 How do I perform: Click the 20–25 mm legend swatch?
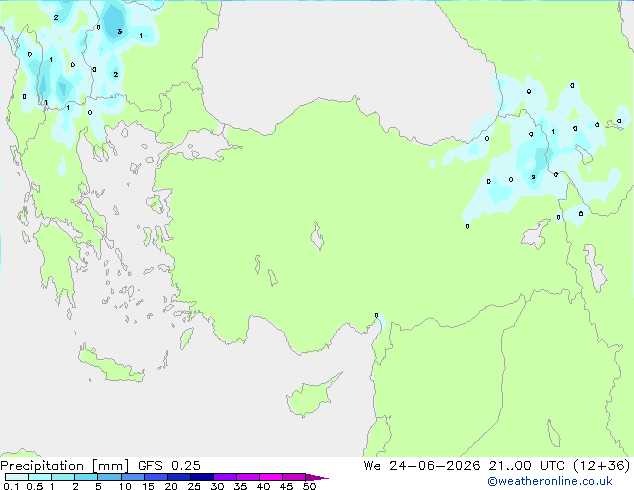[x=178, y=477]
